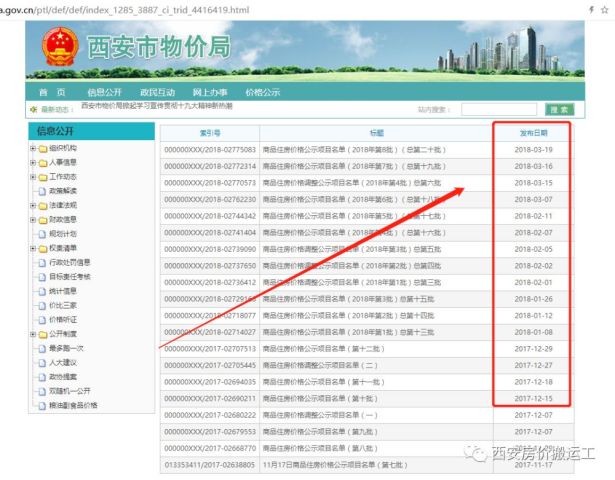Click the 西安市物价局 site title banner
This screenshot has height=480, width=615.
158,47
